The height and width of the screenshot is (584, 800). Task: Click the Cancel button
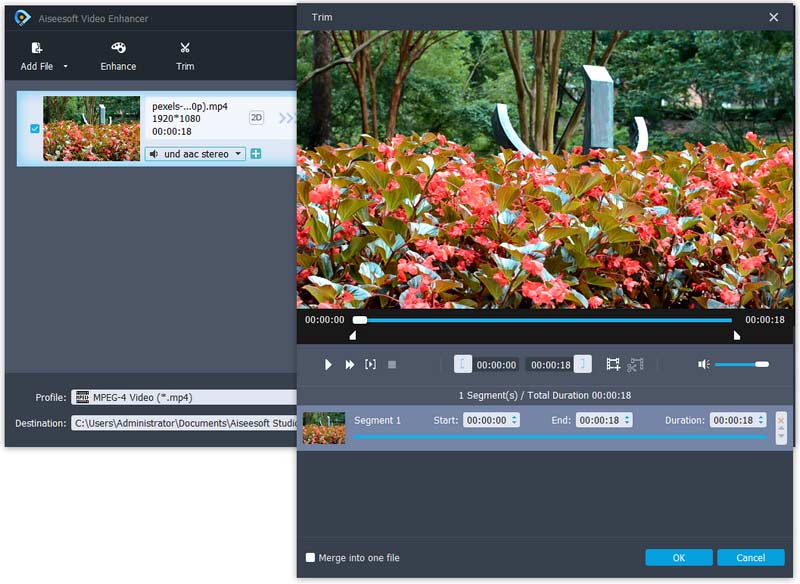pos(750,557)
